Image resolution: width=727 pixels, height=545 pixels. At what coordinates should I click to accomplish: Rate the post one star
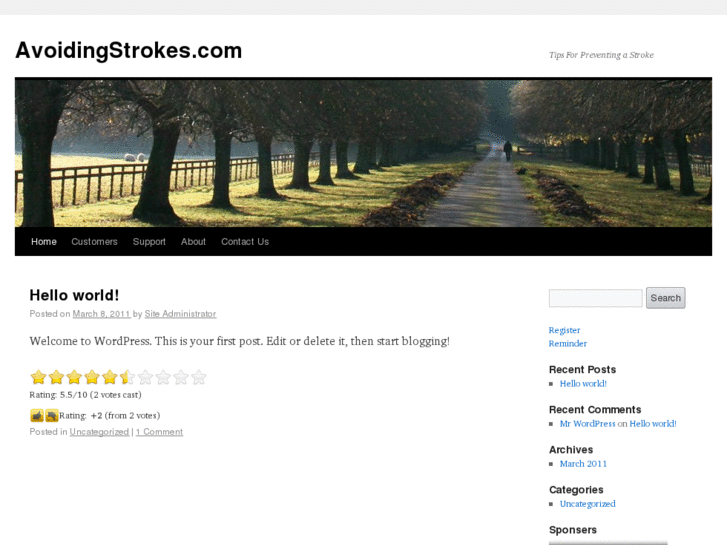(x=38, y=377)
